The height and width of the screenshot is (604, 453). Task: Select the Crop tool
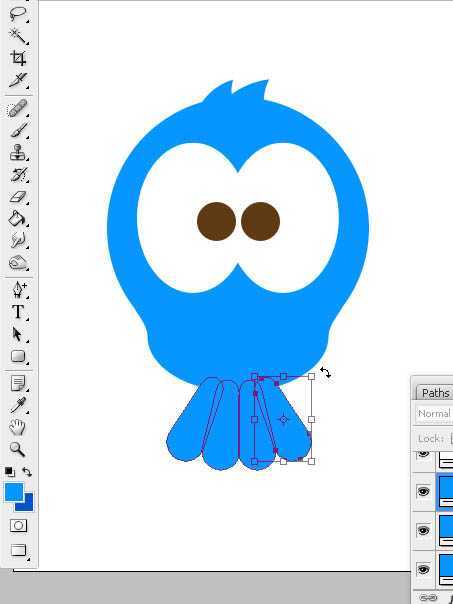click(x=18, y=58)
